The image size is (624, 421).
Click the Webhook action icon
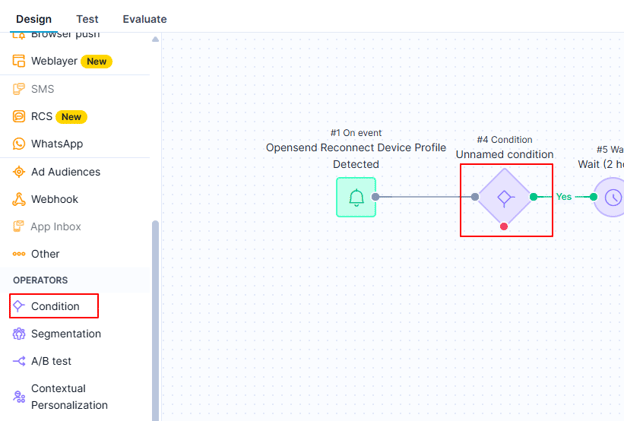pos(18,199)
